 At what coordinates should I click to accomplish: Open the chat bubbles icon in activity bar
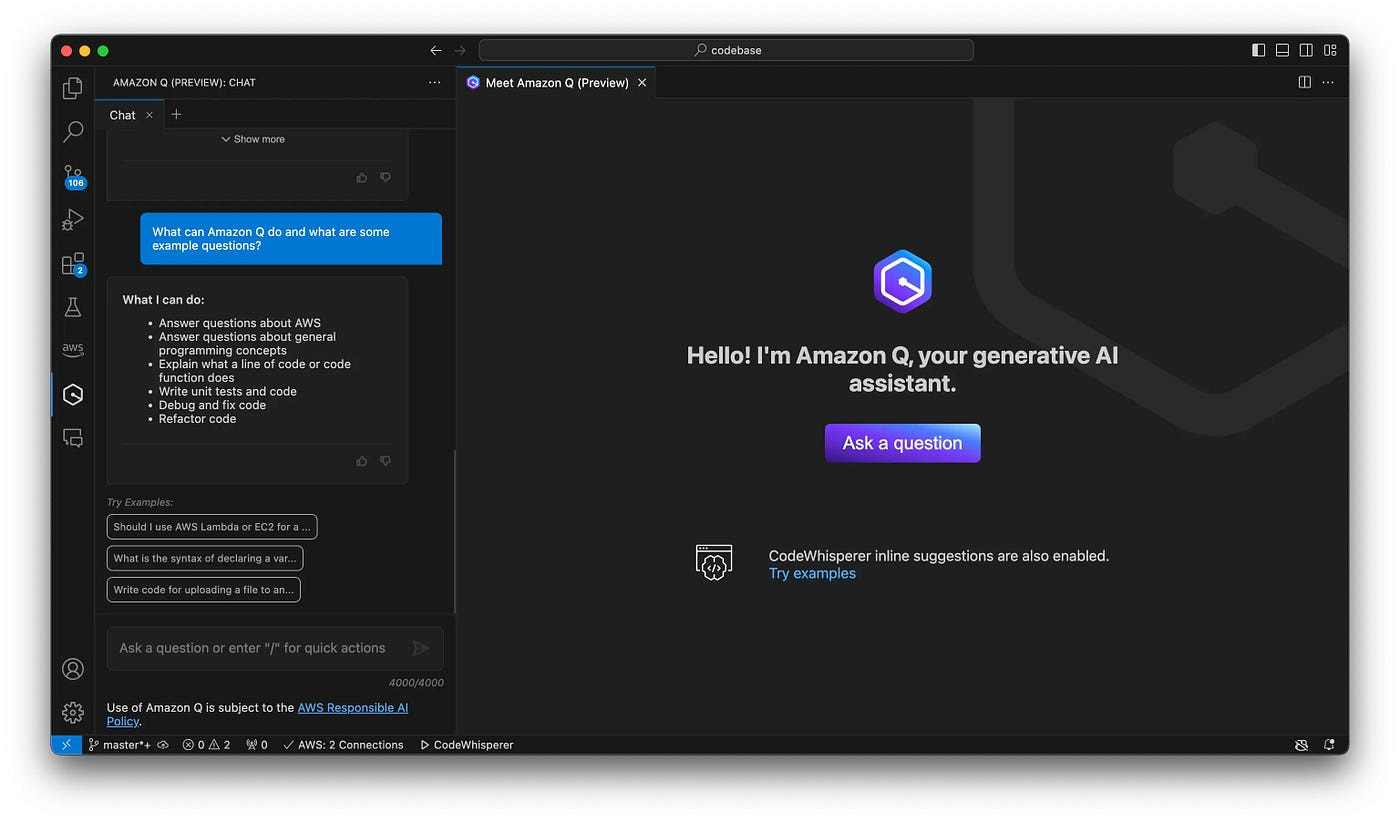click(73, 438)
